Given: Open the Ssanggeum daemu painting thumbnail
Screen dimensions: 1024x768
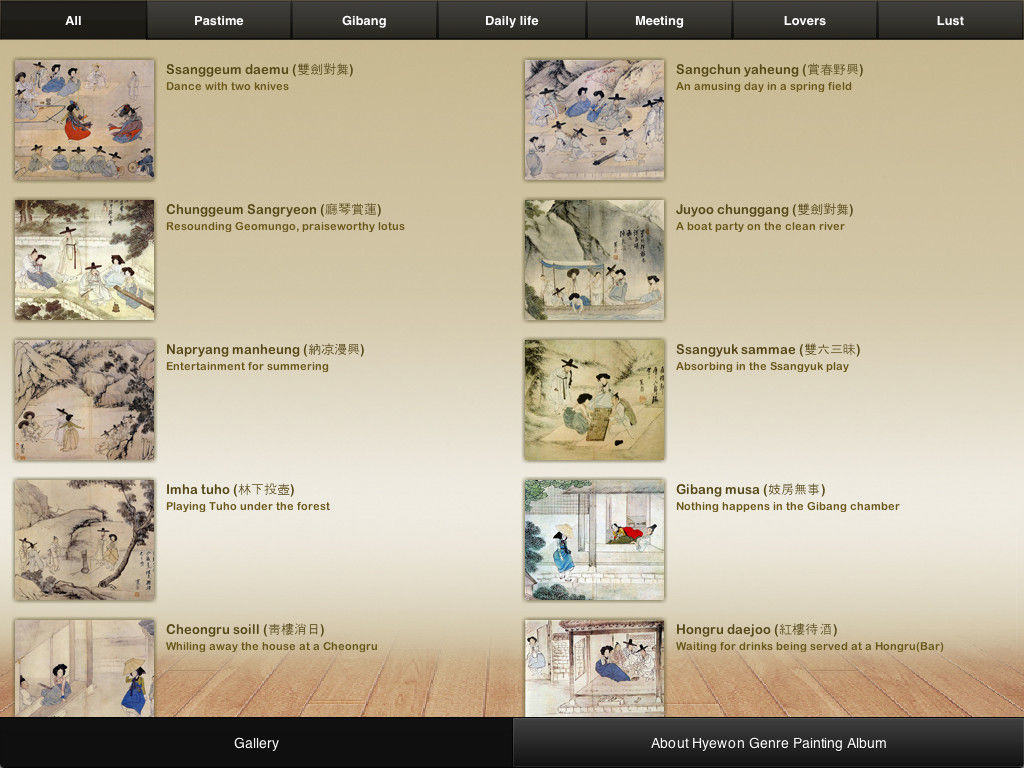Looking at the screenshot, I should point(84,120).
